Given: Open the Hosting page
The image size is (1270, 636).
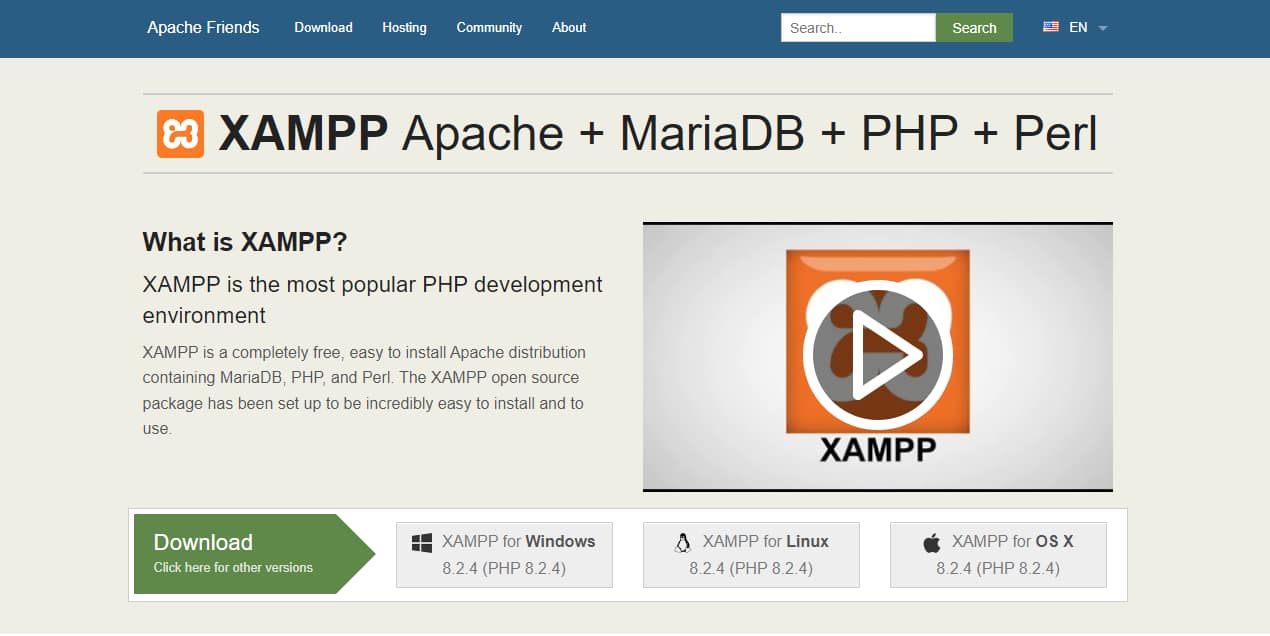Looking at the screenshot, I should (404, 27).
